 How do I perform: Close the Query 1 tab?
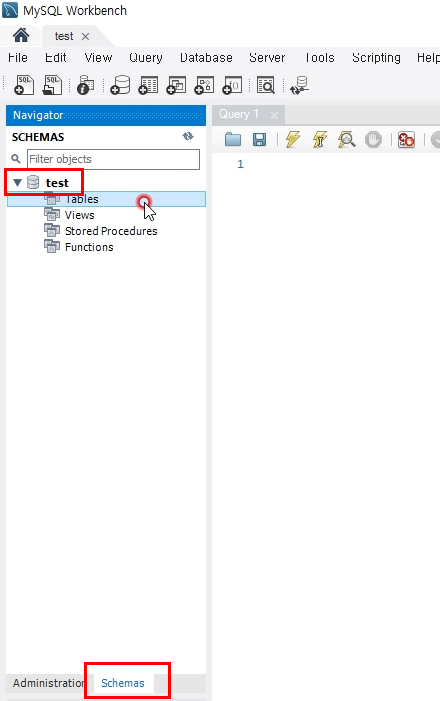pos(274,115)
